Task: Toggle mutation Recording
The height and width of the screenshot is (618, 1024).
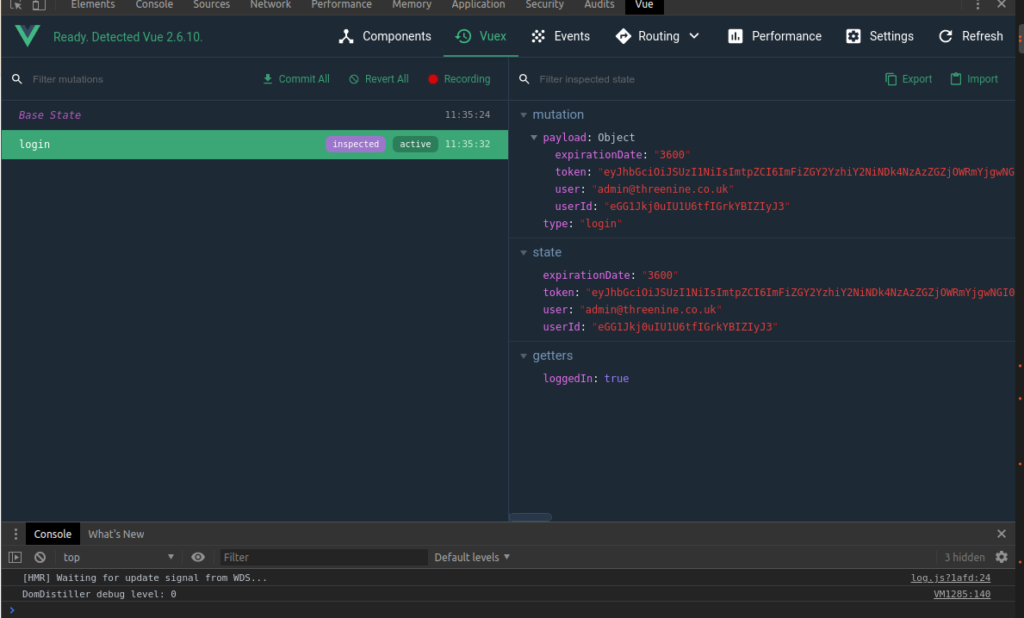Action: tap(459, 79)
